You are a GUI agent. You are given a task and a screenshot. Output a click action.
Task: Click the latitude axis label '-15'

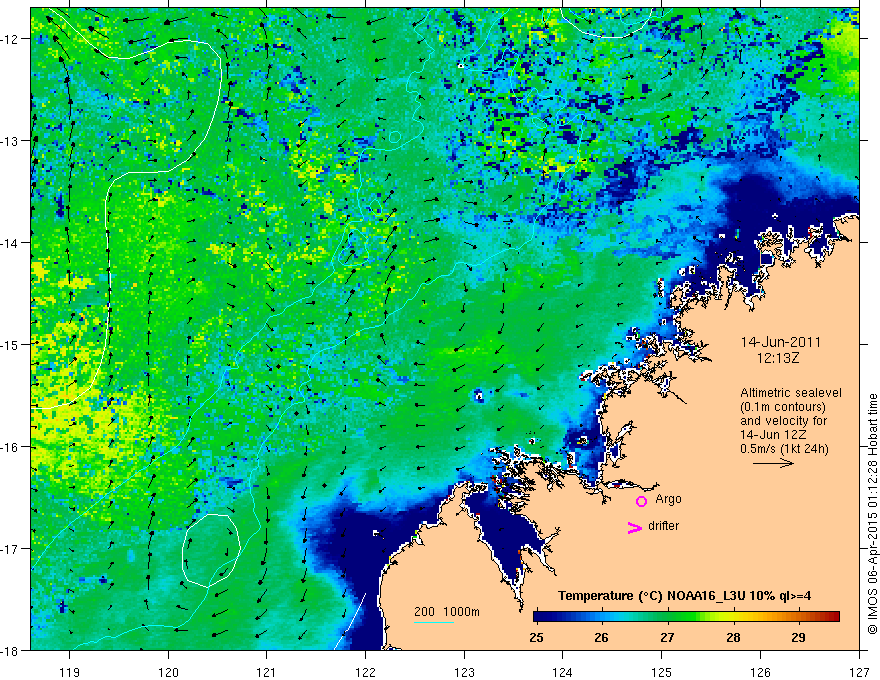(11, 344)
